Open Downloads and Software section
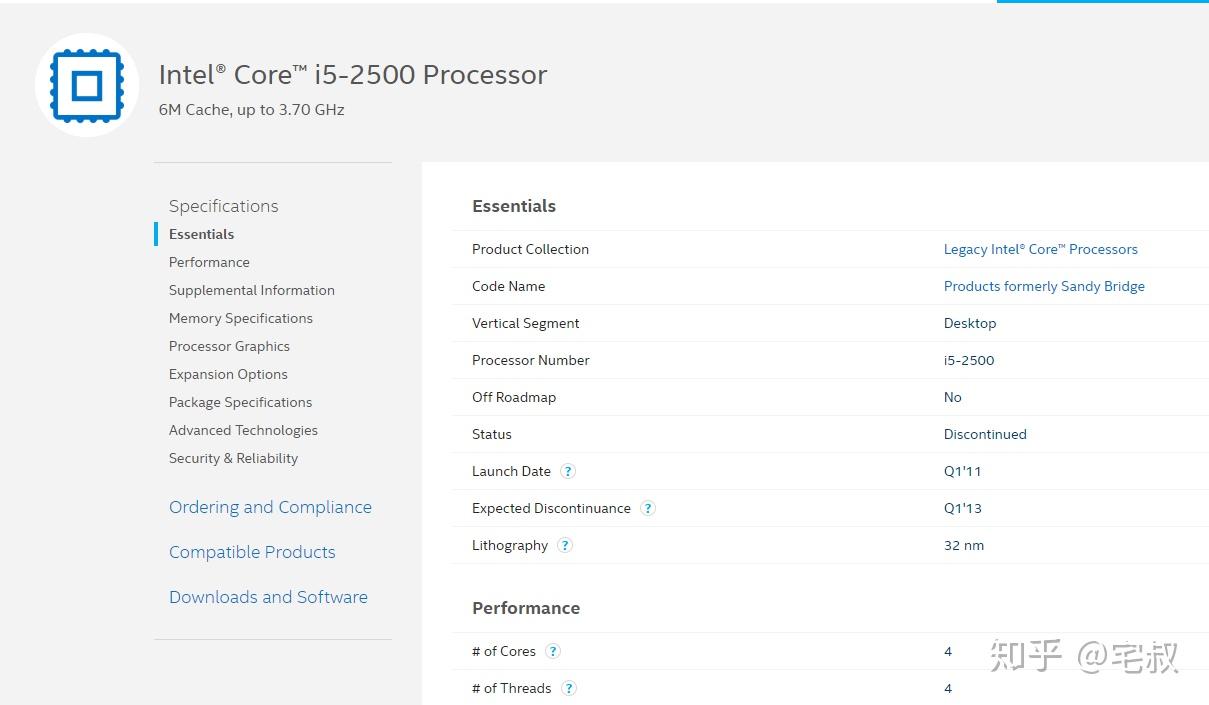This screenshot has height=705, width=1209. click(x=268, y=597)
